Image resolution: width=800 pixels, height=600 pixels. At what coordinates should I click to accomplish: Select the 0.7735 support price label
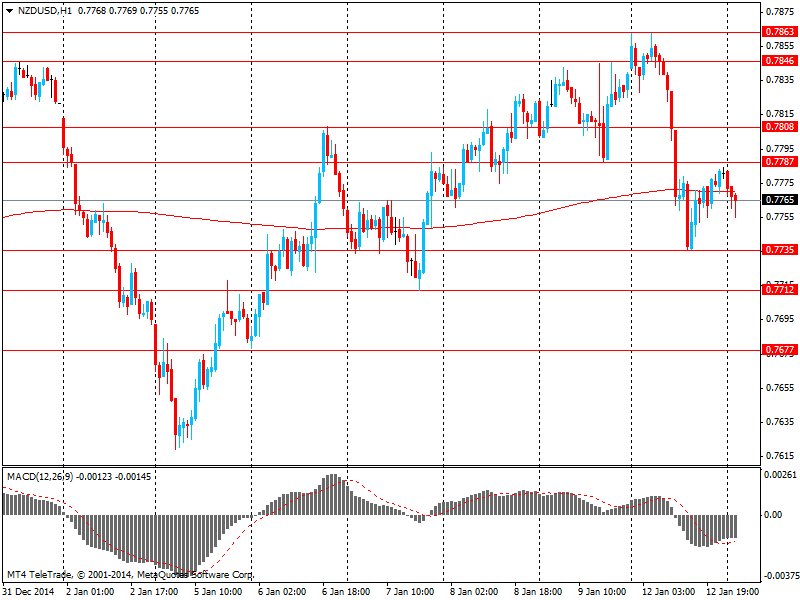point(779,250)
